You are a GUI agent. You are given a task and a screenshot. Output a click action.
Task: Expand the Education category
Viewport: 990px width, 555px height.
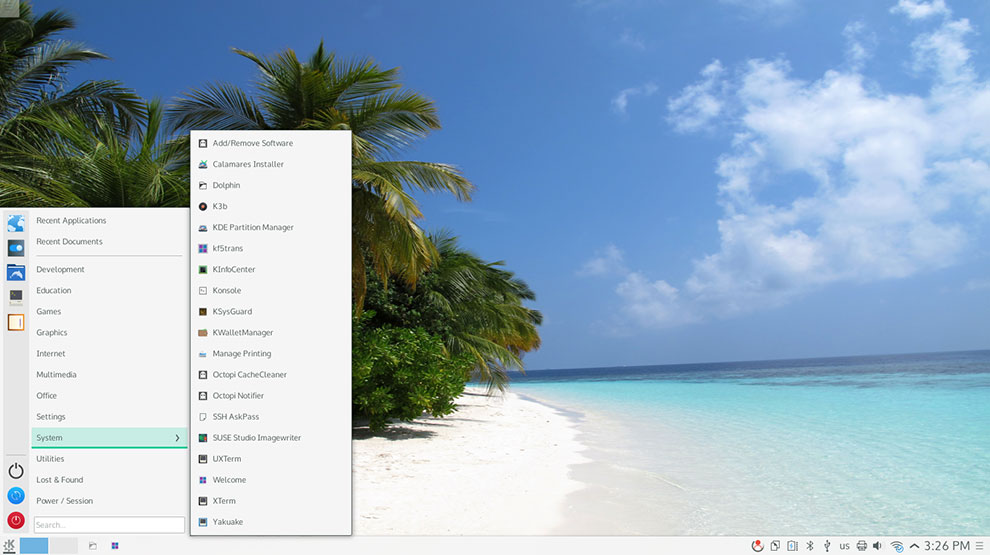[x=107, y=290]
